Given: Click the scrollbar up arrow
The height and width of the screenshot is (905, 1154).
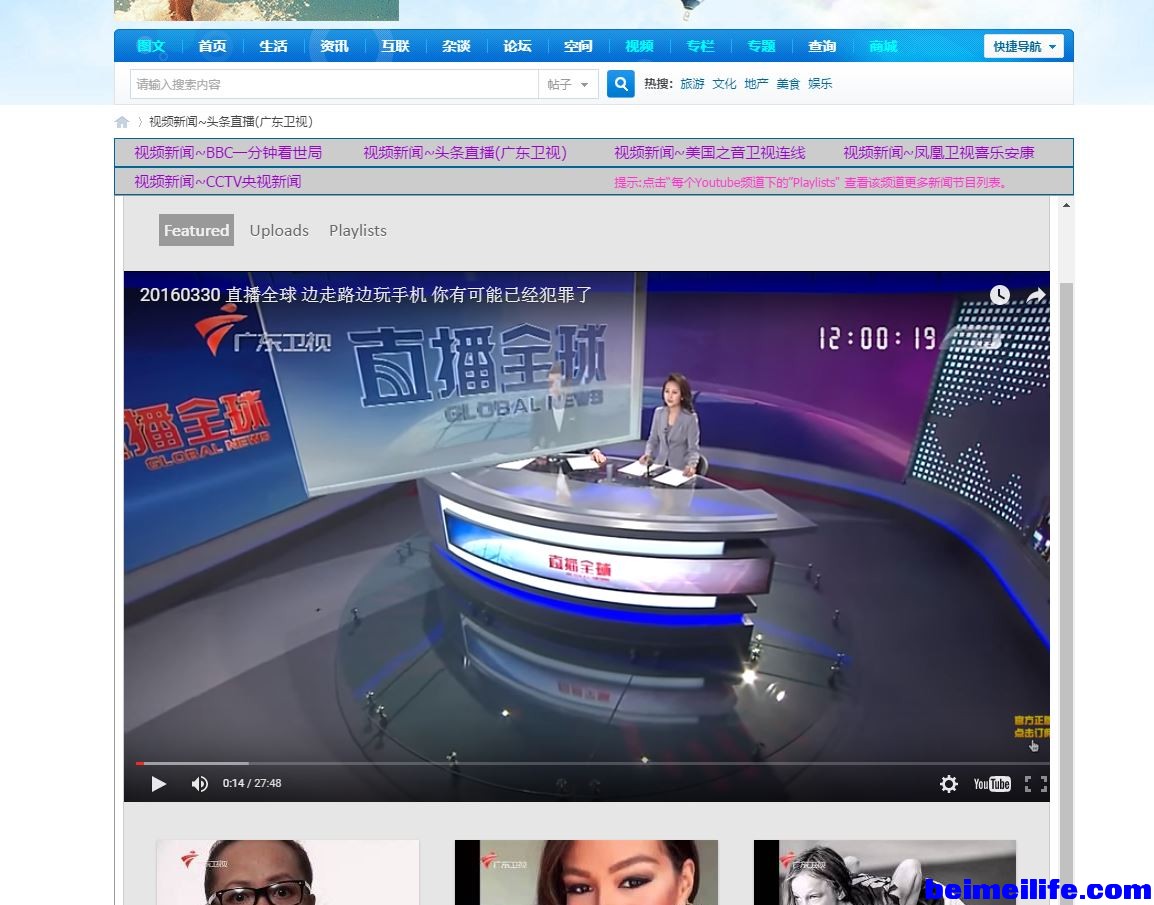Looking at the screenshot, I should 1066,205.
